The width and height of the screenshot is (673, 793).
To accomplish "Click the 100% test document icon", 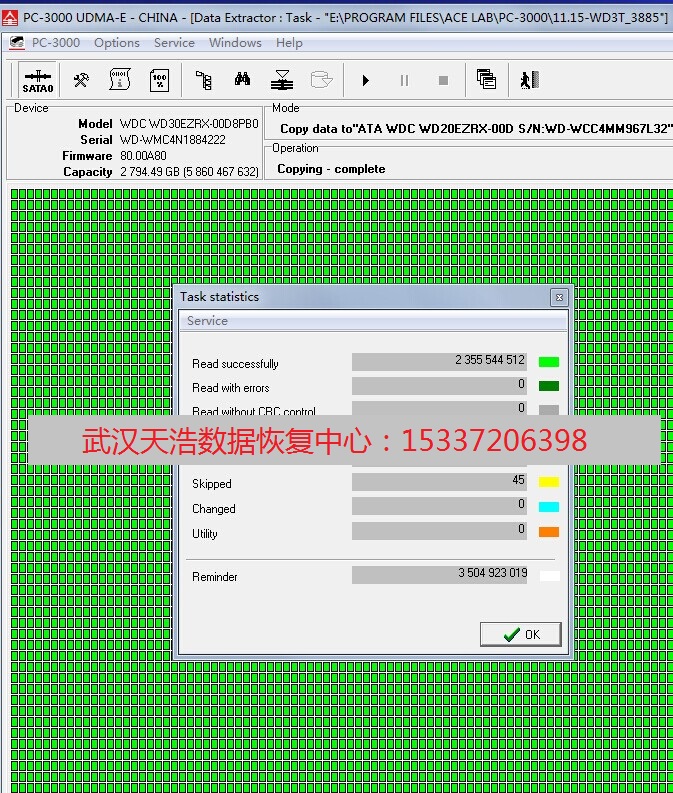I will click(159, 80).
